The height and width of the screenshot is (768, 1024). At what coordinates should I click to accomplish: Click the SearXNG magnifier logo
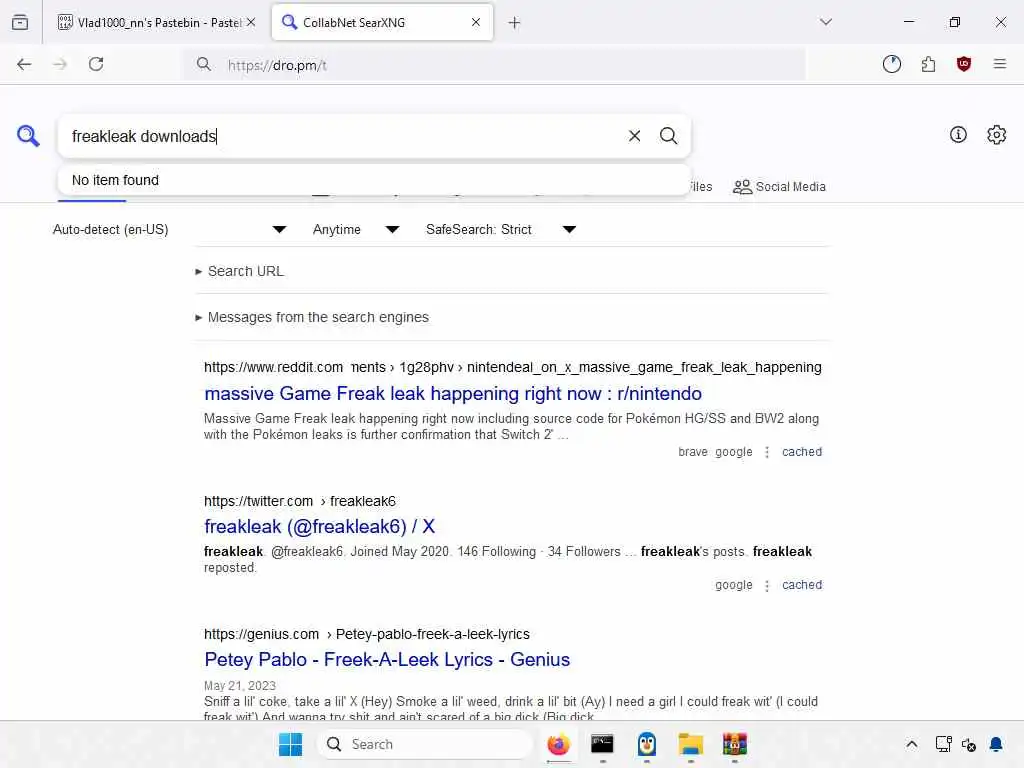tap(28, 136)
